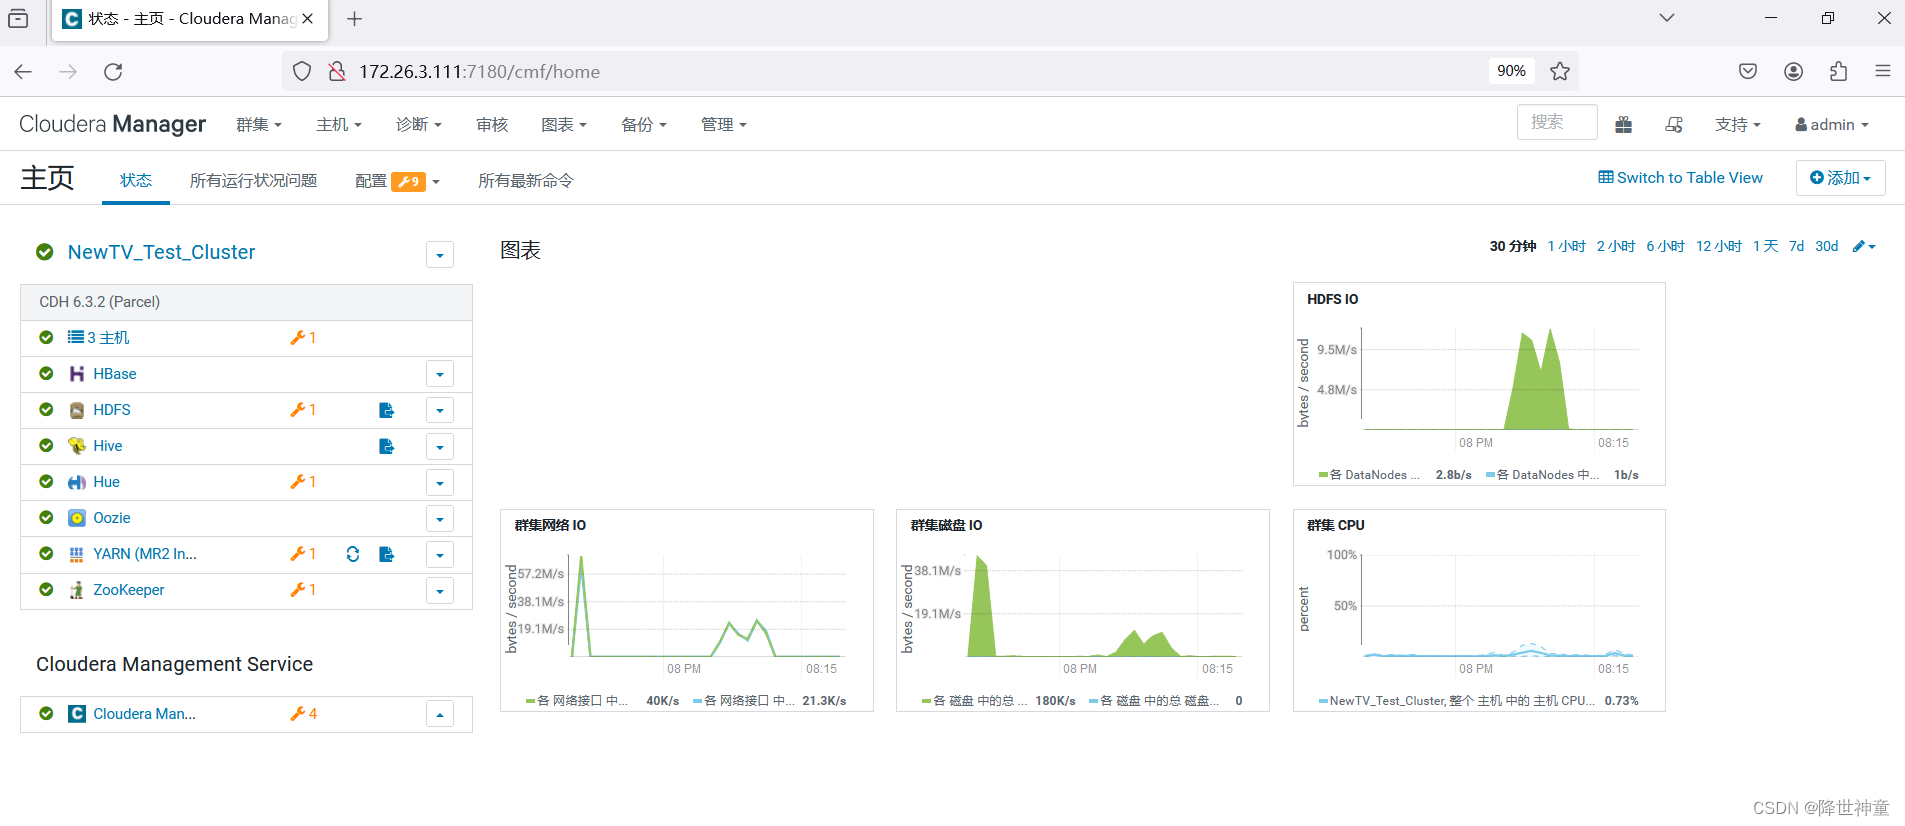Click the Hue wrench configuration warning

pyautogui.click(x=303, y=482)
